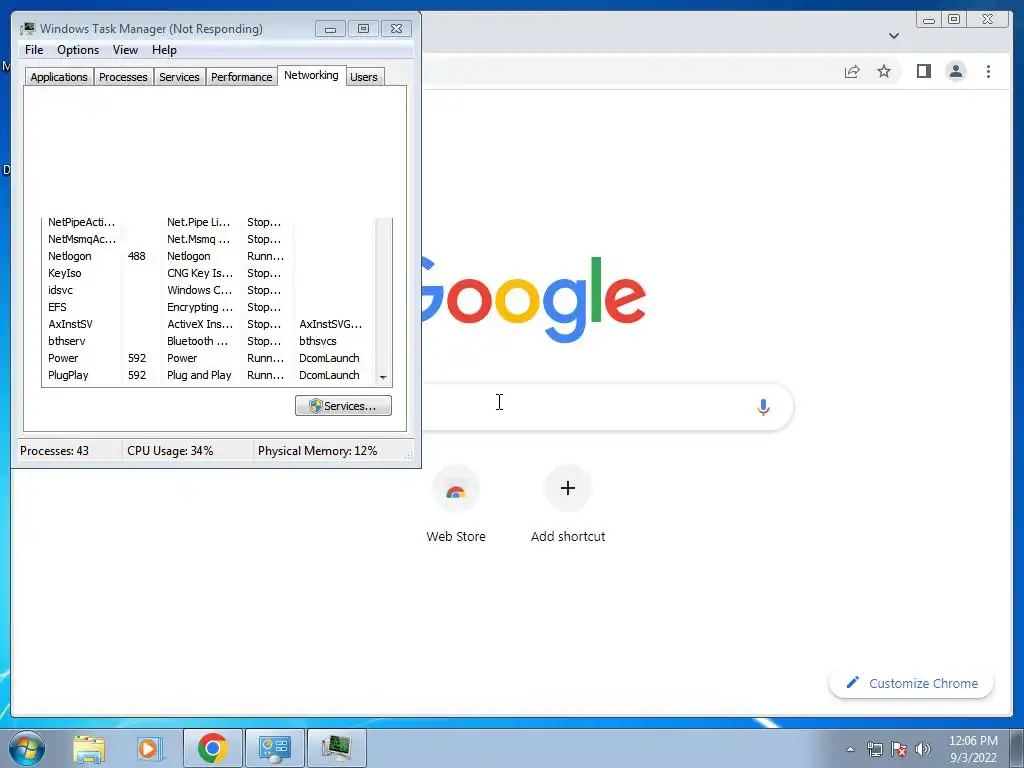
Task: Open volume speaker tray icon
Action: [x=923, y=749]
